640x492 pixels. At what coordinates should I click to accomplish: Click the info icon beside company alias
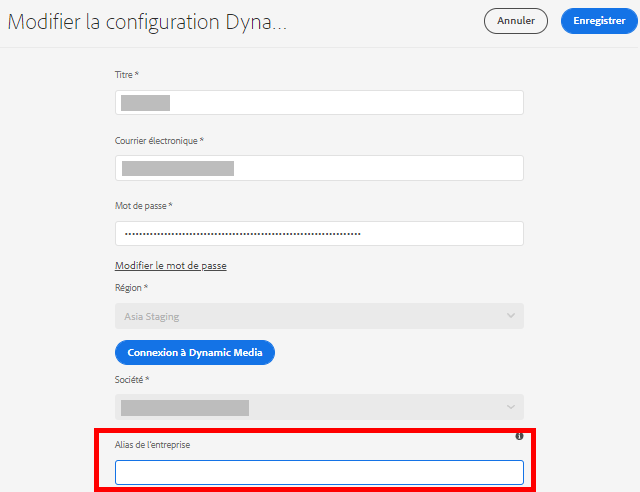[520, 437]
